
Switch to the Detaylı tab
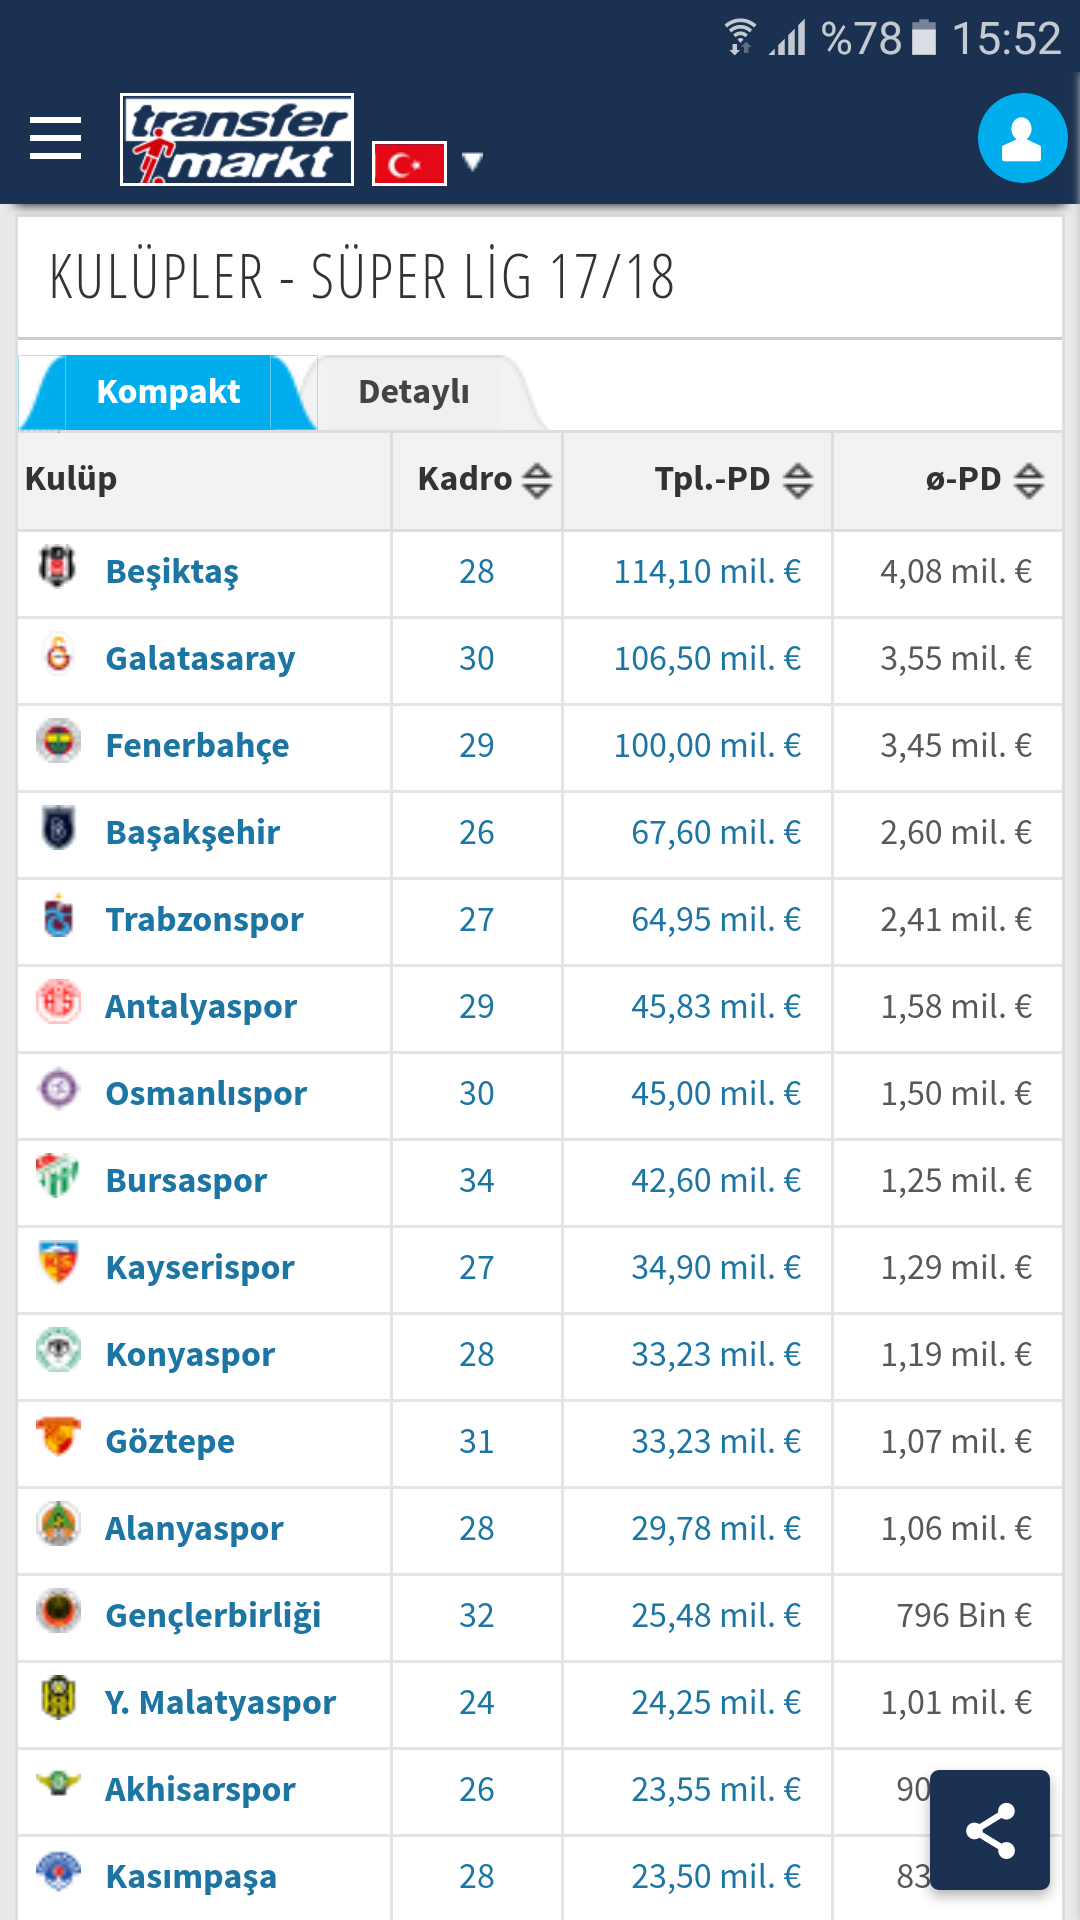coord(414,392)
